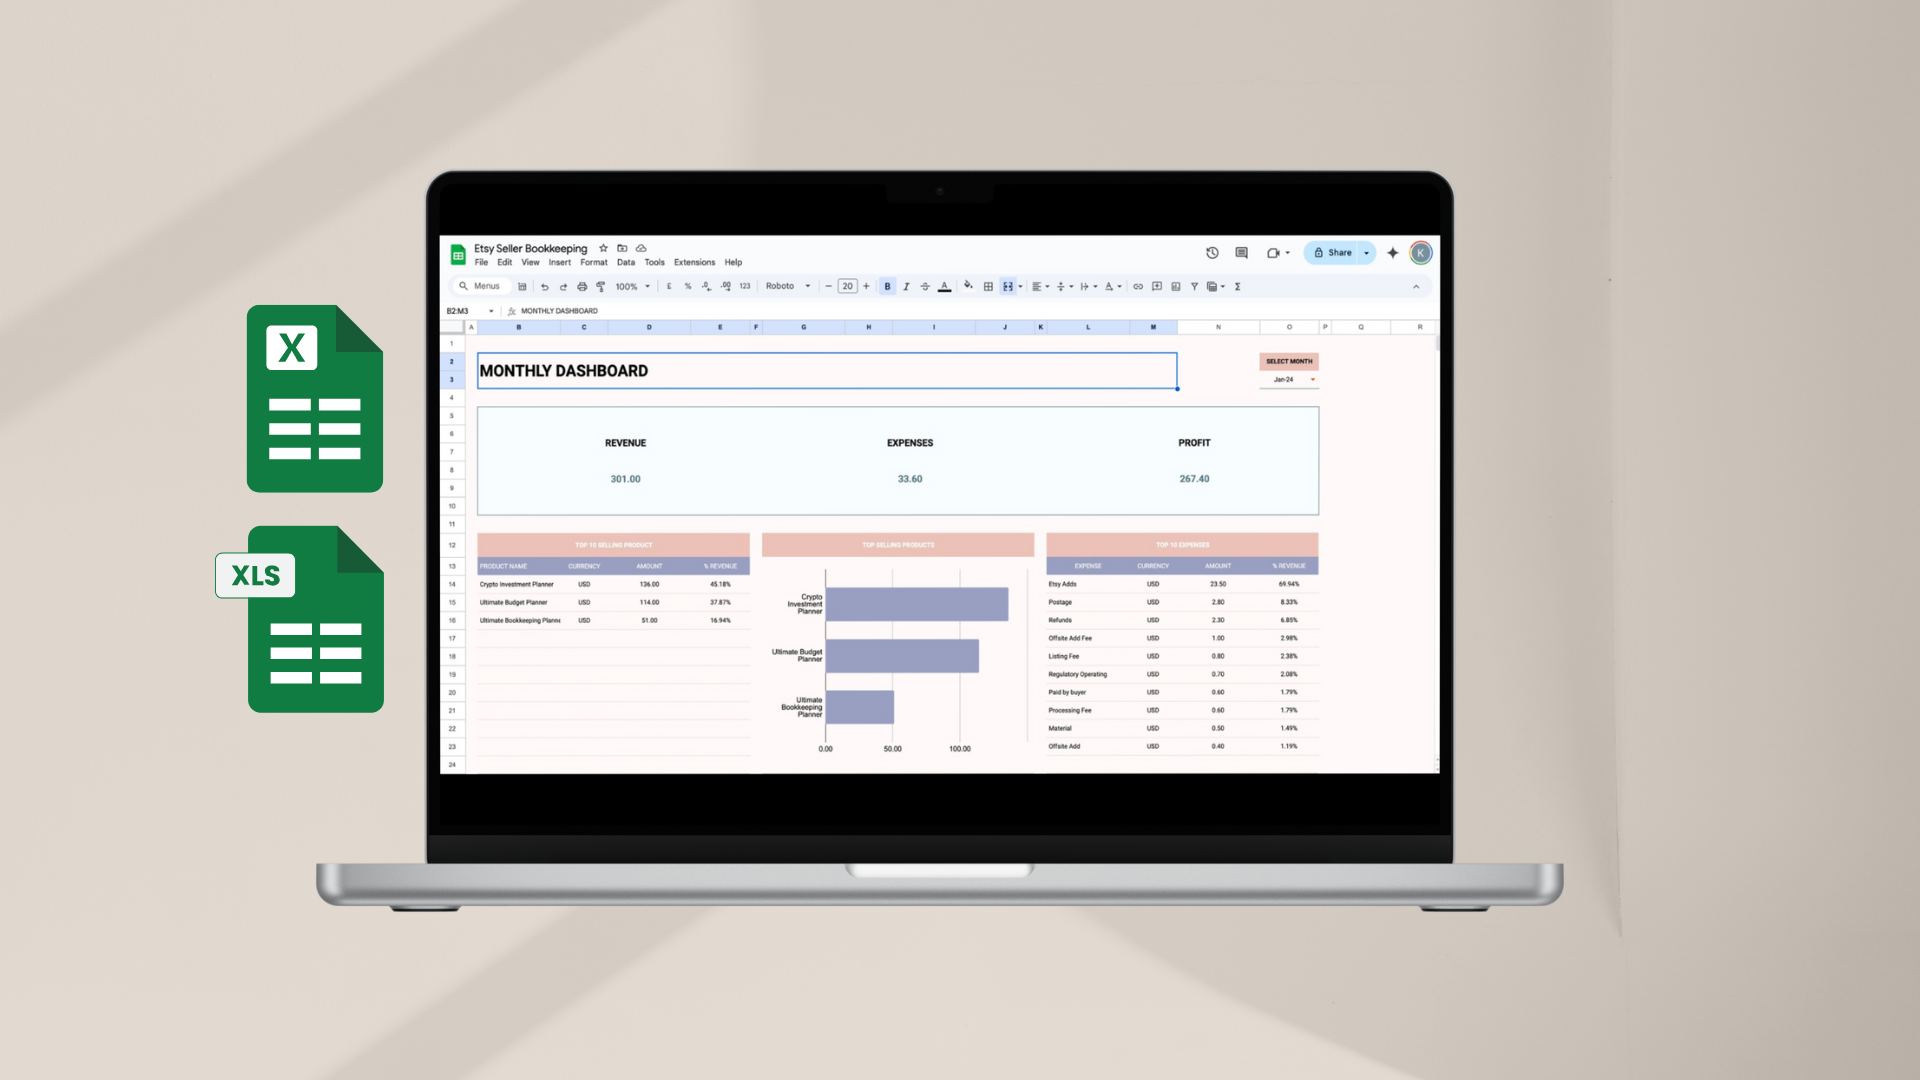This screenshot has width=1920, height=1080.
Task: Open the 100% zoom dropdown
Action: [633, 287]
